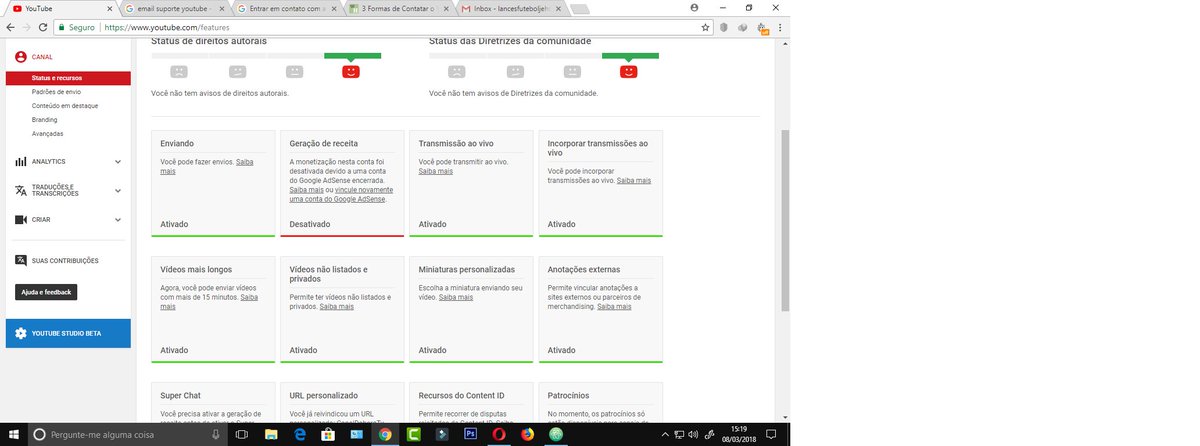Click the Criar video camera icon
The width and height of the screenshot is (1200, 446).
click(x=21, y=219)
